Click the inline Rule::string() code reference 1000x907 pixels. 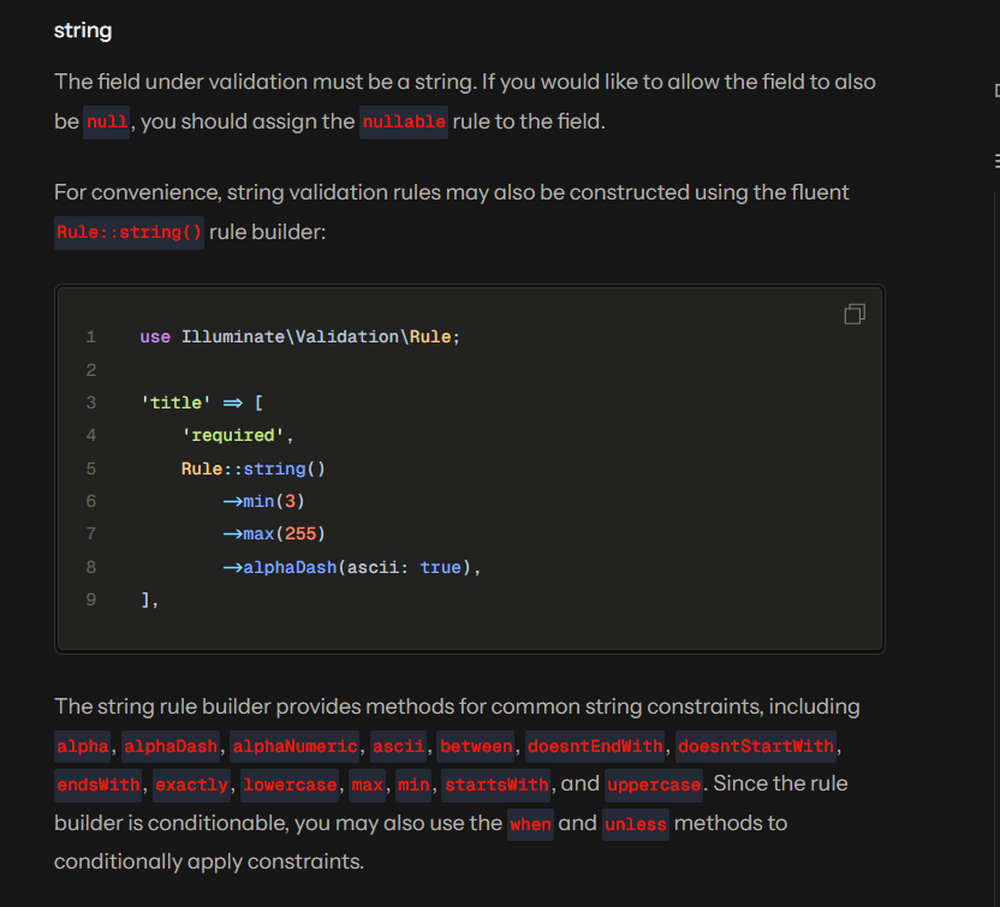129,232
